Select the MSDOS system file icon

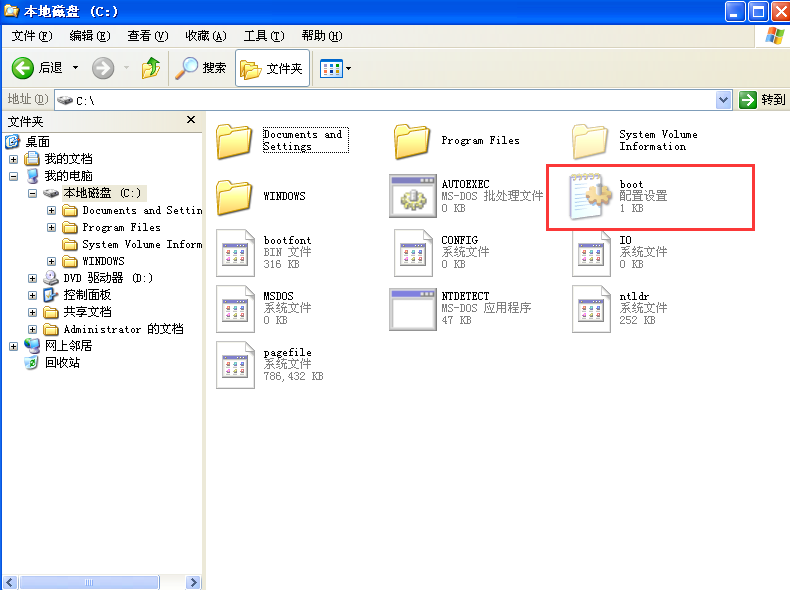(x=235, y=309)
